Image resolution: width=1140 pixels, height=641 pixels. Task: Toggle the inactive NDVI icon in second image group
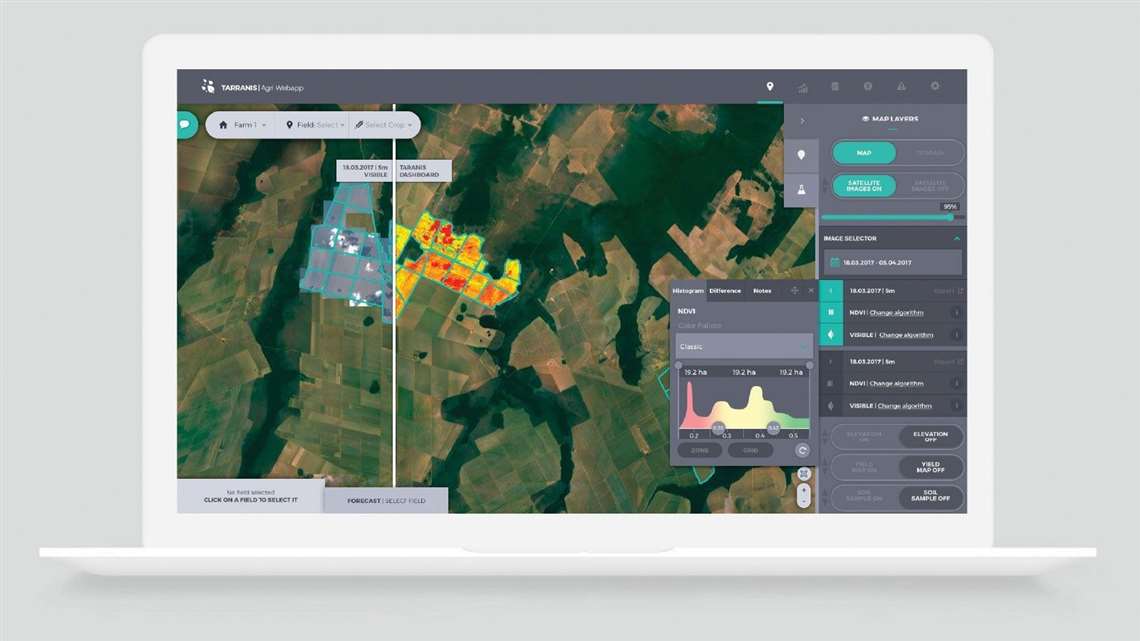click(x=830, y=383)
